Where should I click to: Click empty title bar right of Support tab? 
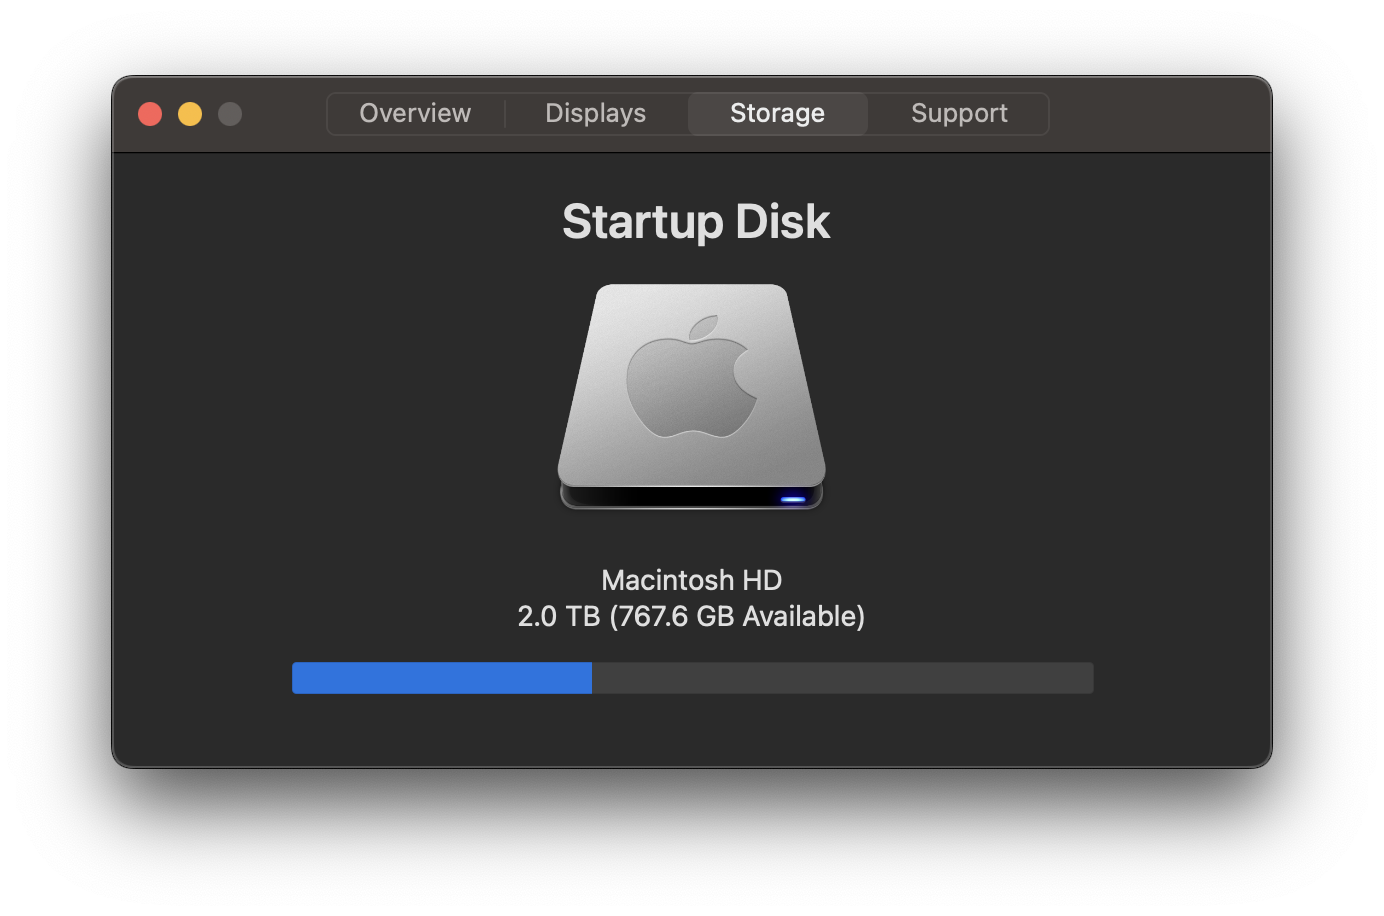tap(1160, 114)
